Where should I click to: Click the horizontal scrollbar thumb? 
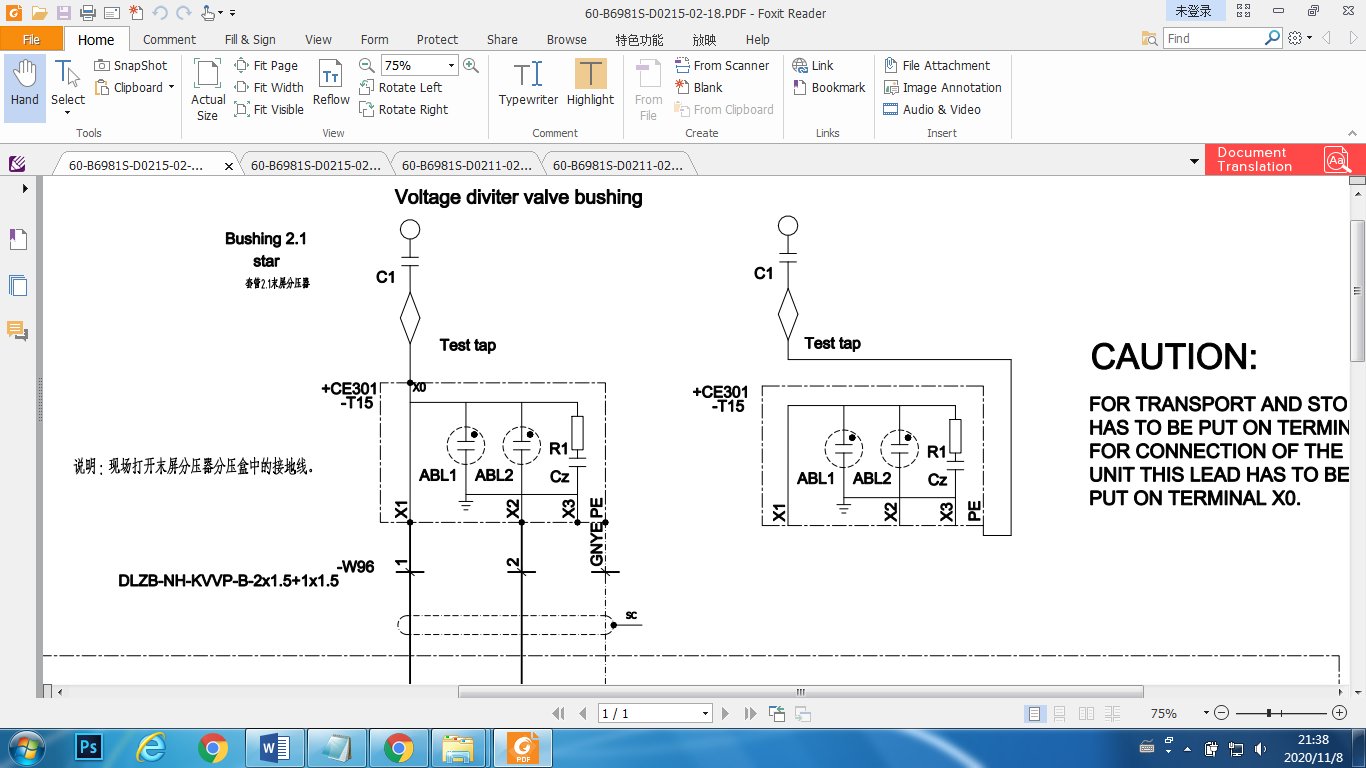tap(801, 691)
